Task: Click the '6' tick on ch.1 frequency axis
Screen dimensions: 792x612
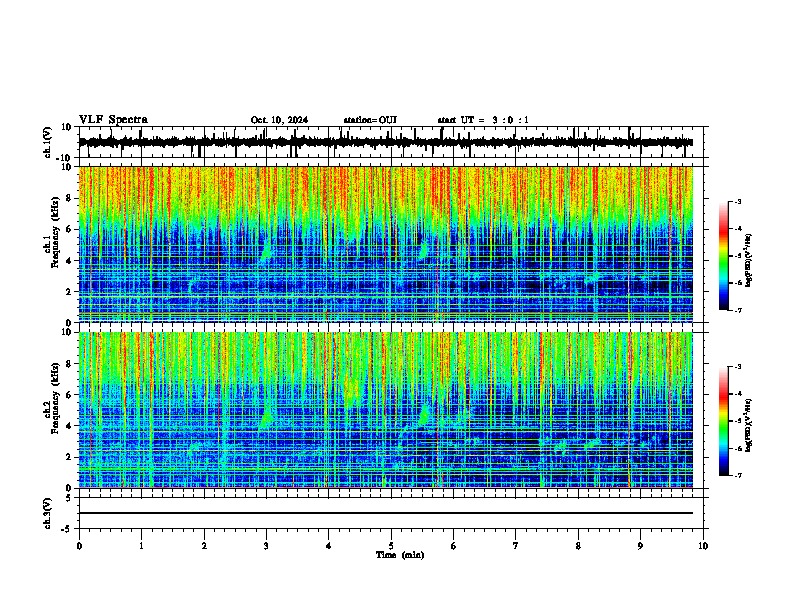Action: (69, 229)
